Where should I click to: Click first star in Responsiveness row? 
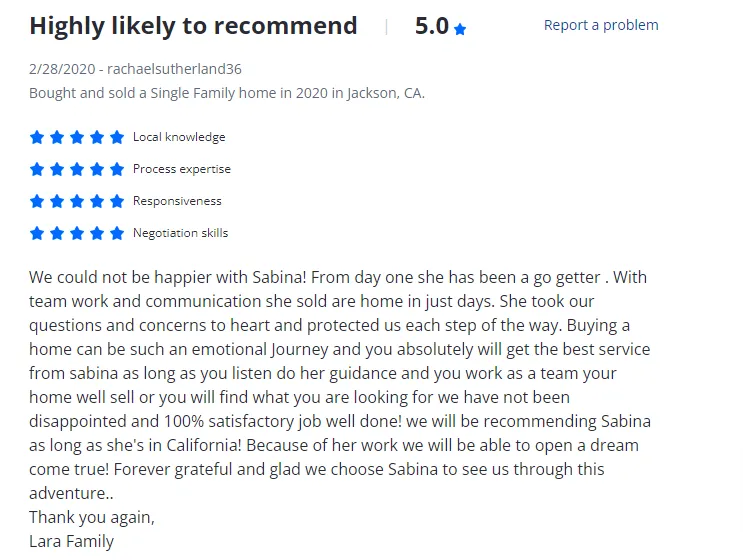(x=36, y=201)
